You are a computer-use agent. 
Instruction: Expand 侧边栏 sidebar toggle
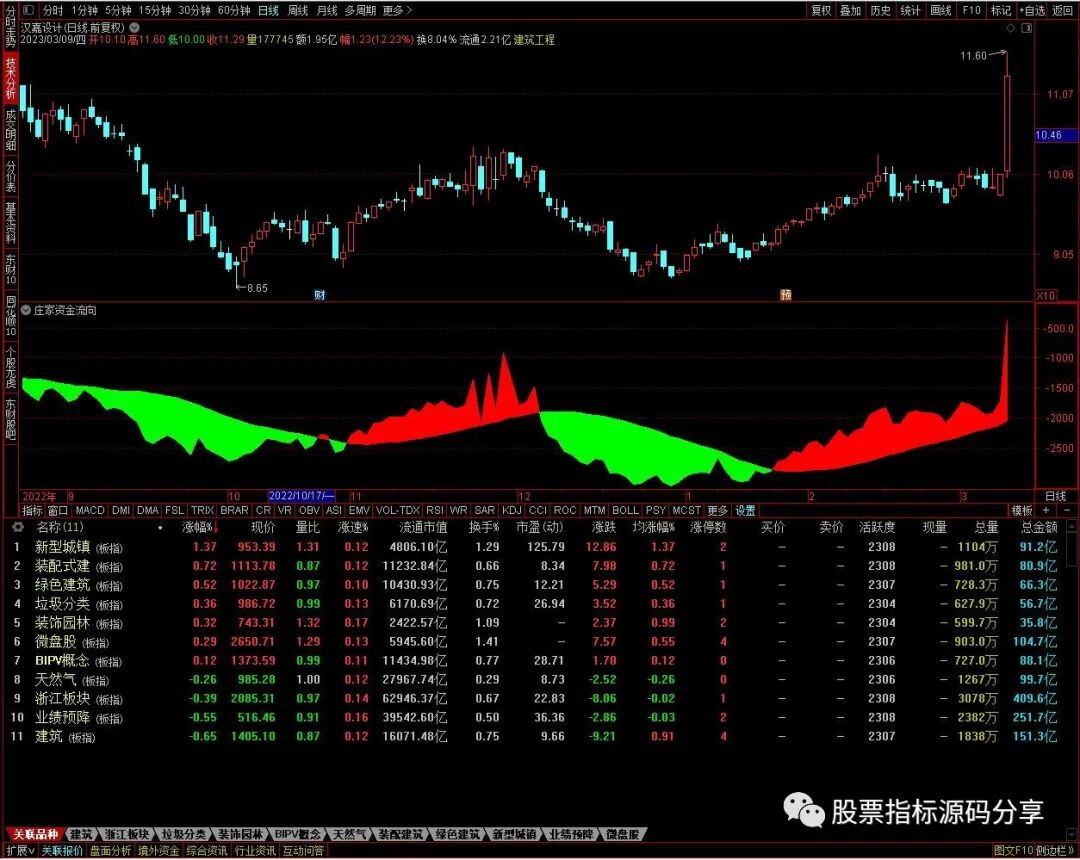[1055, 851]
